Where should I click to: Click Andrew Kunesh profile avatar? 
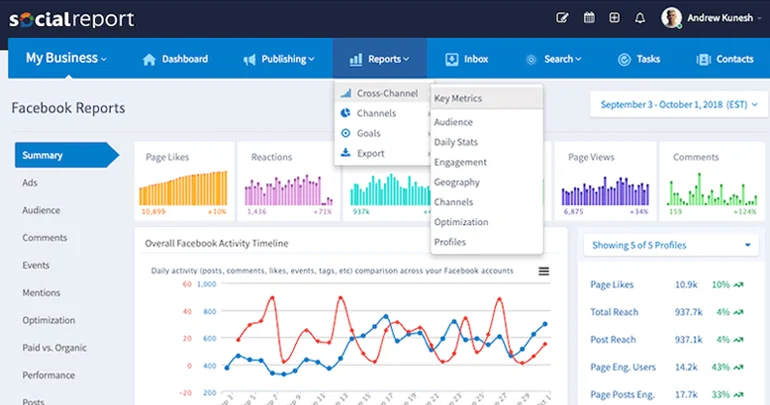(671, 18)
